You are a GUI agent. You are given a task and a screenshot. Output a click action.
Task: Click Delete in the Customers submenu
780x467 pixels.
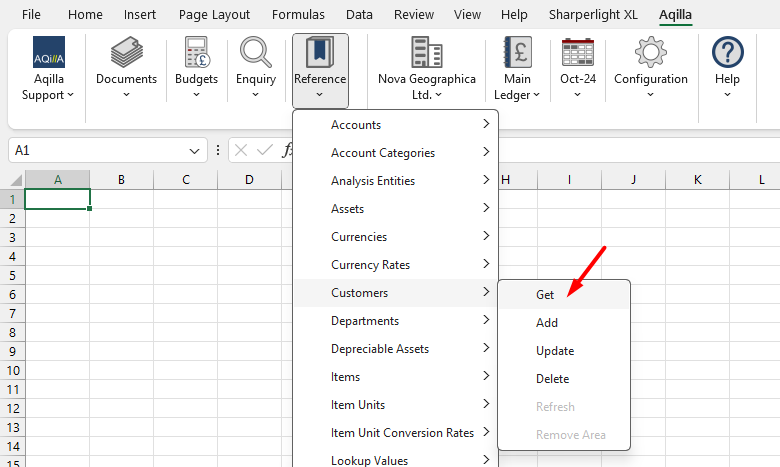[552, 379]
